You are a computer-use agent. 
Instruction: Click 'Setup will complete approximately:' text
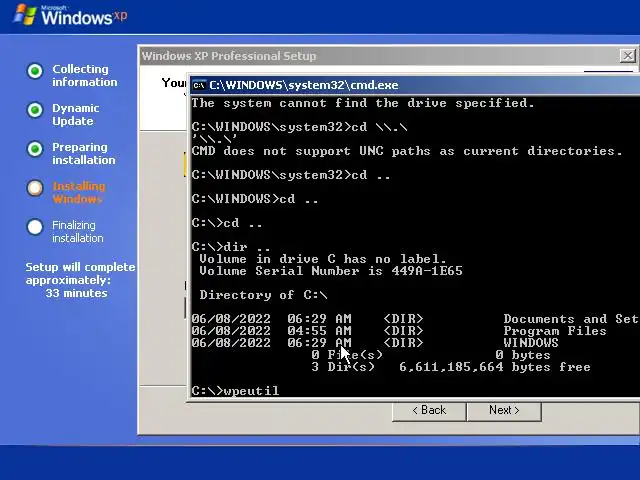pos(80,273)
